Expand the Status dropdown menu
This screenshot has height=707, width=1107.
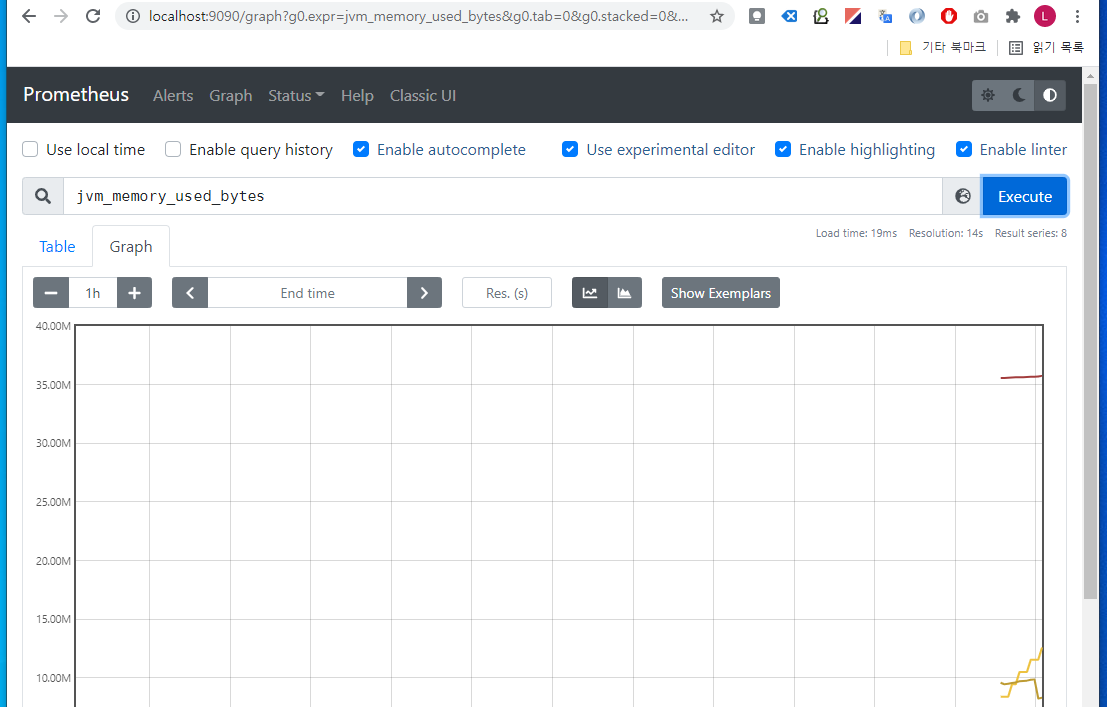296,95
